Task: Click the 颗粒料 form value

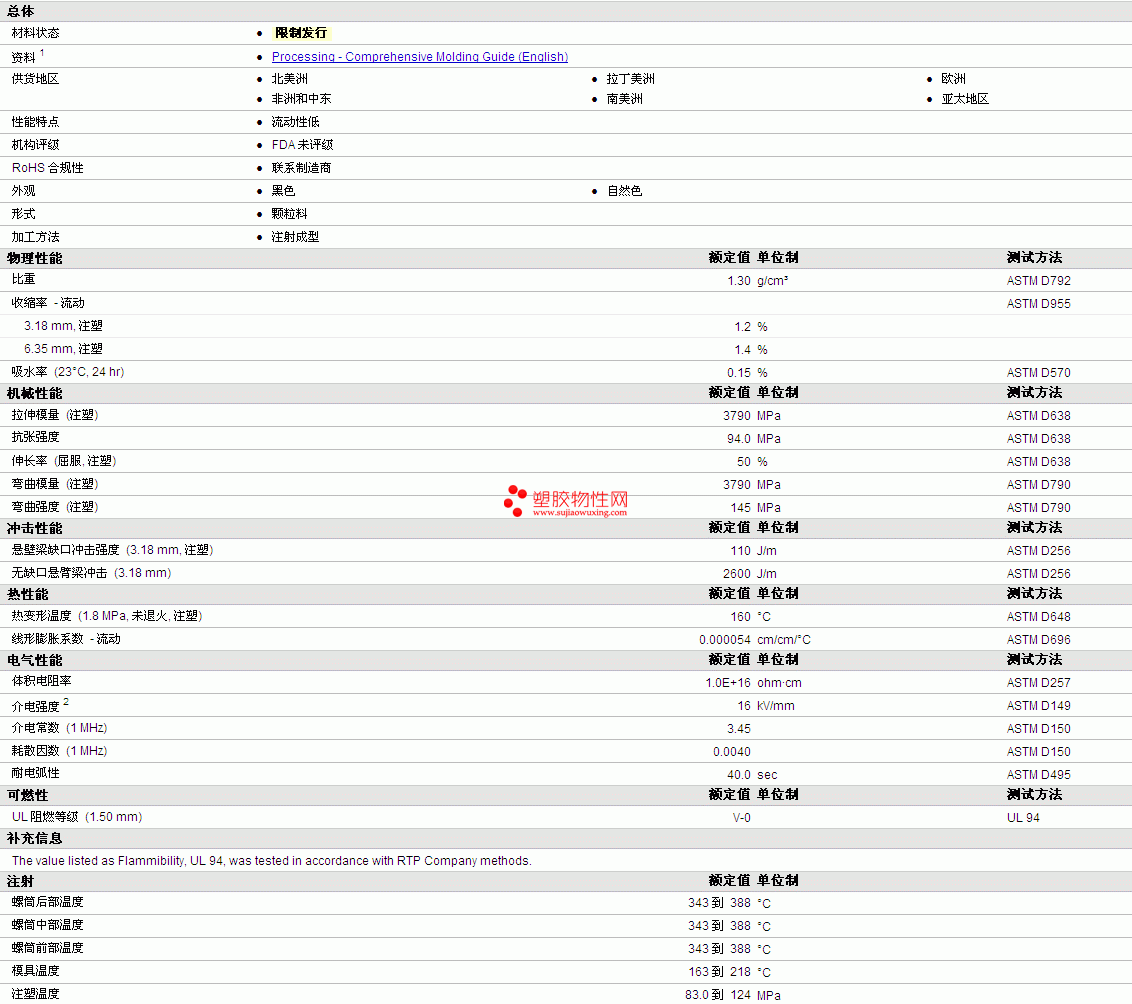Action: (x=289, y=214)
